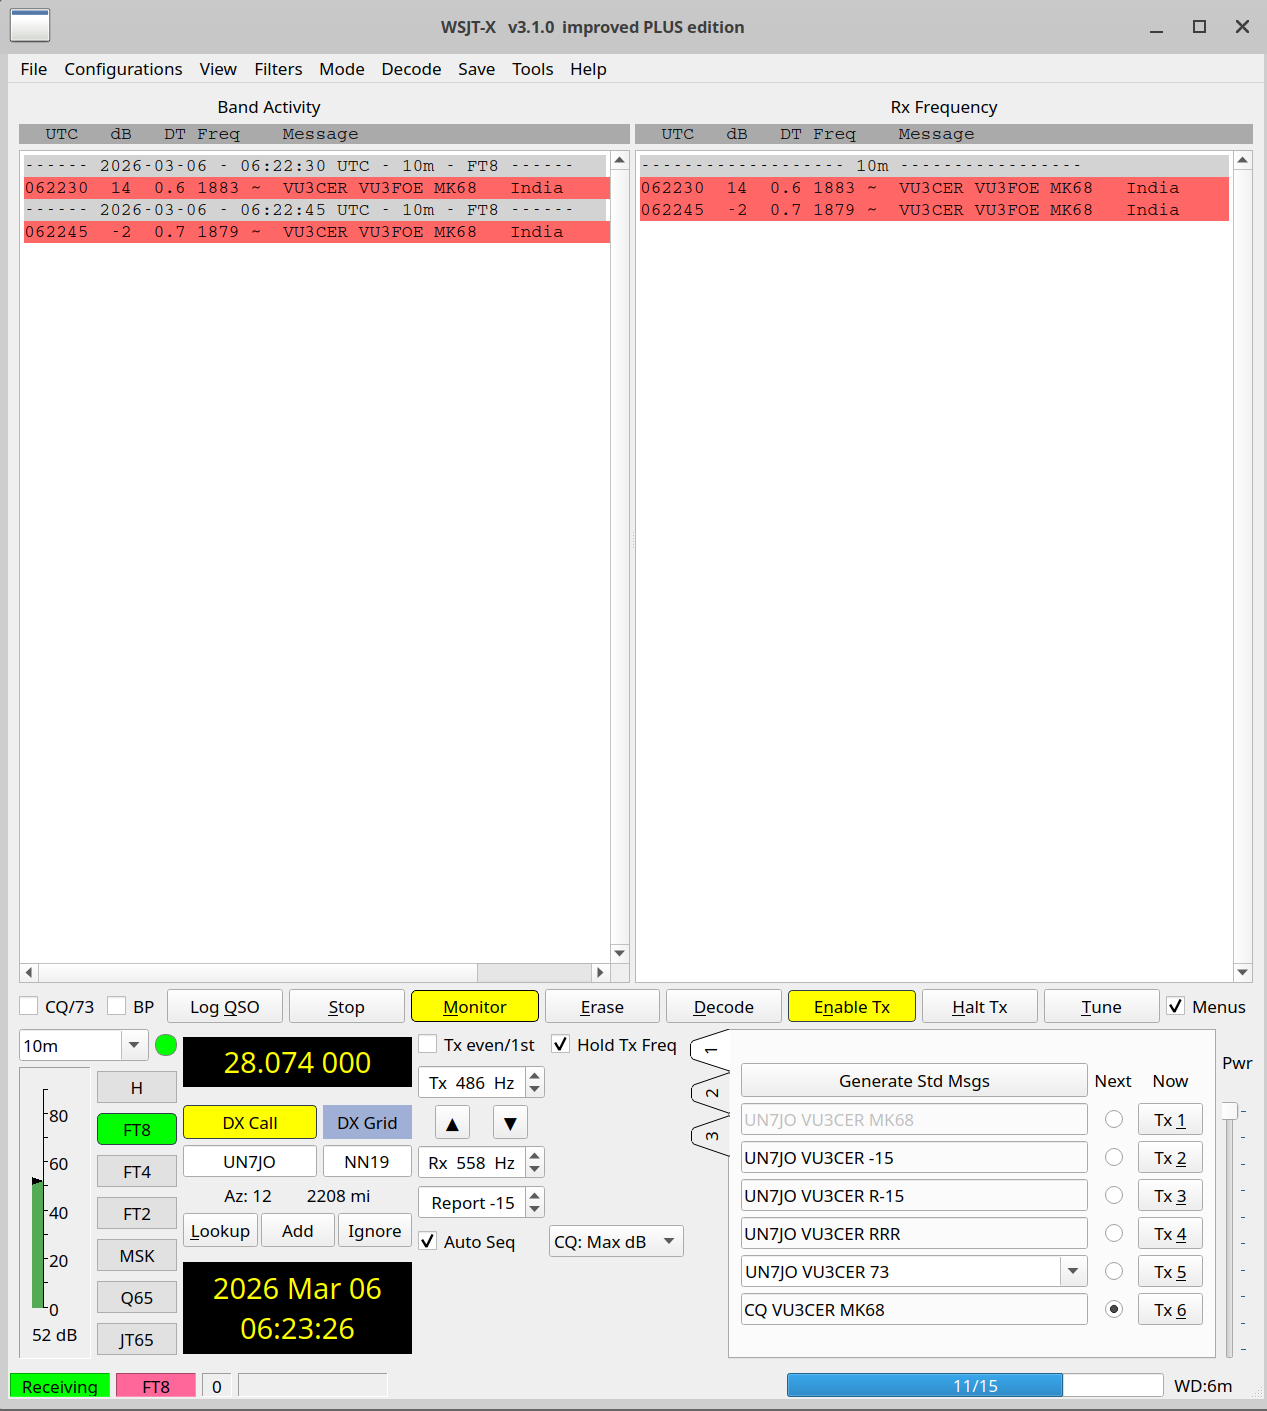Click Generate Std Msgs

pos(913,1080)
